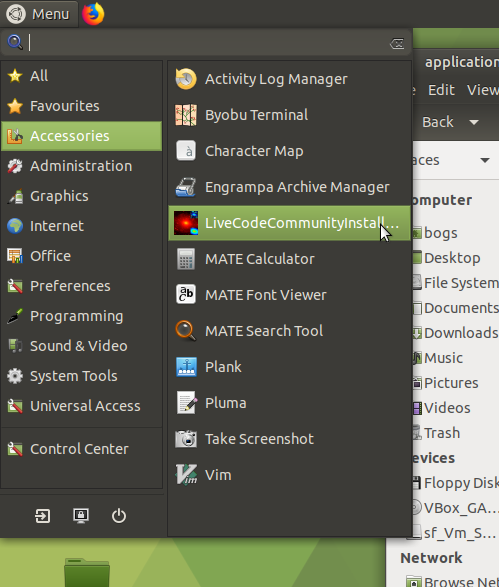Launch Vim icon
The width and height of the screenshot is (499, 587).
click(x=186, y=475)
